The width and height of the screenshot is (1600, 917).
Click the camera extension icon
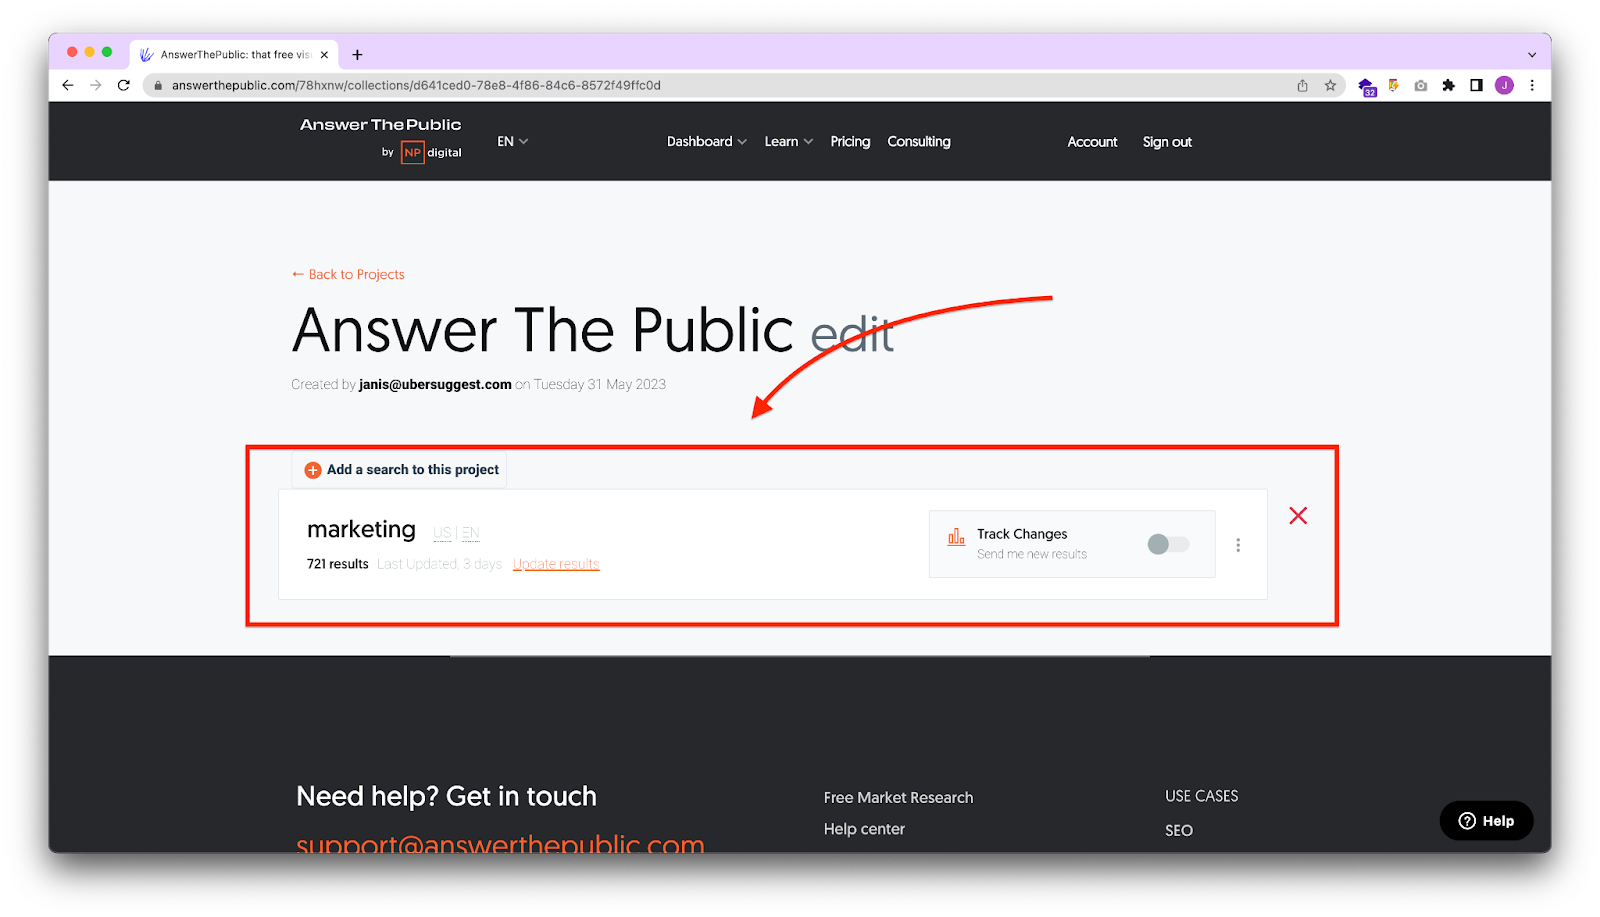[x=1421, y=86]
